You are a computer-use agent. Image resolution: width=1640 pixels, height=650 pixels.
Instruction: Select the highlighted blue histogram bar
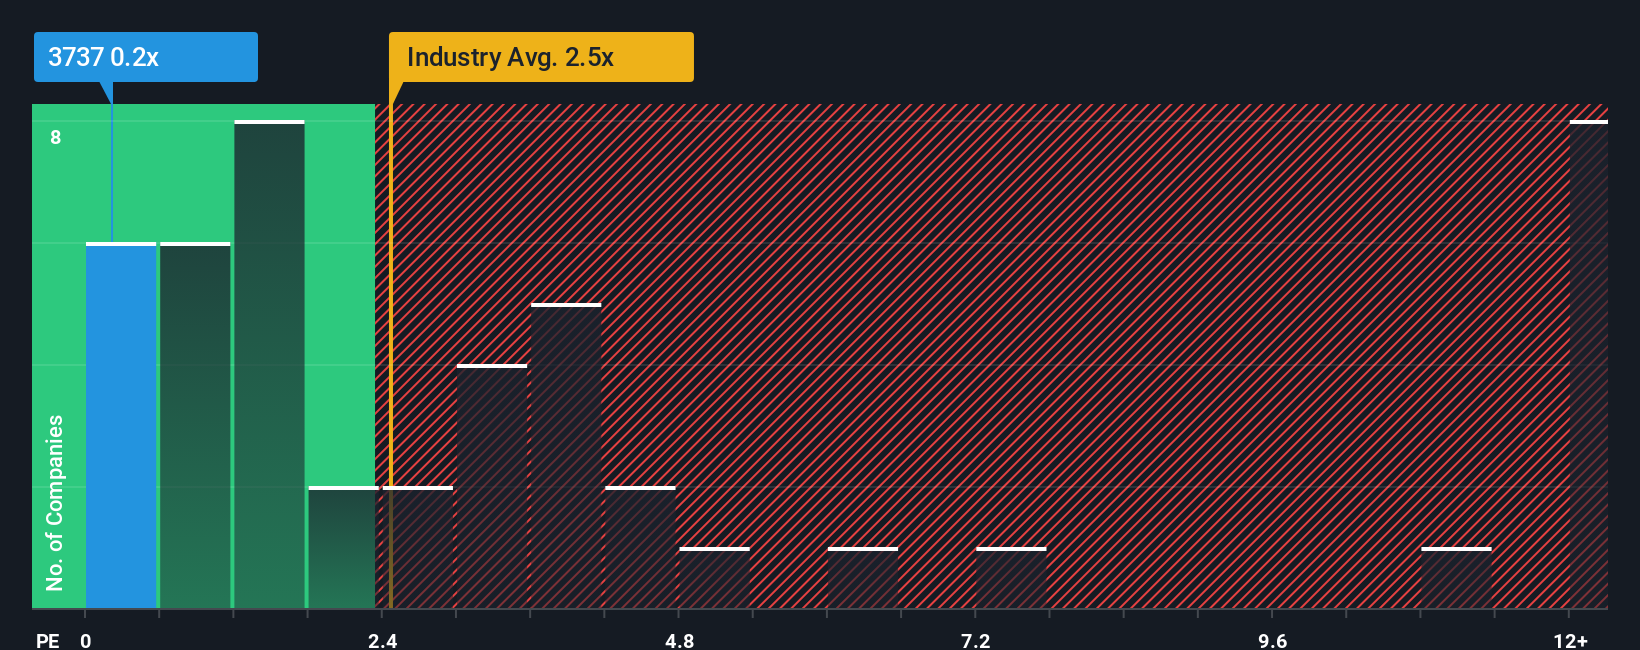121,425
